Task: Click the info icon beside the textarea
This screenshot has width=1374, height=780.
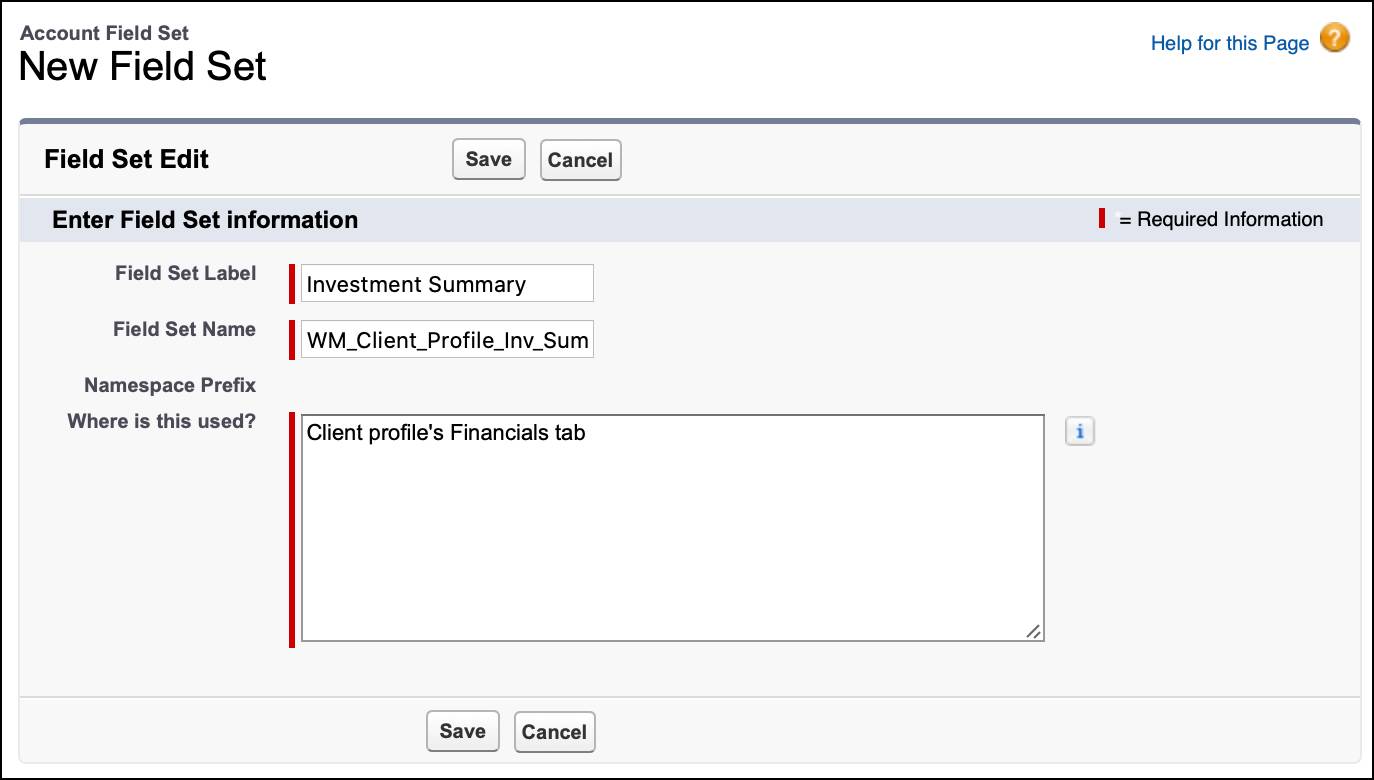Action: (x=1079, y=430)
